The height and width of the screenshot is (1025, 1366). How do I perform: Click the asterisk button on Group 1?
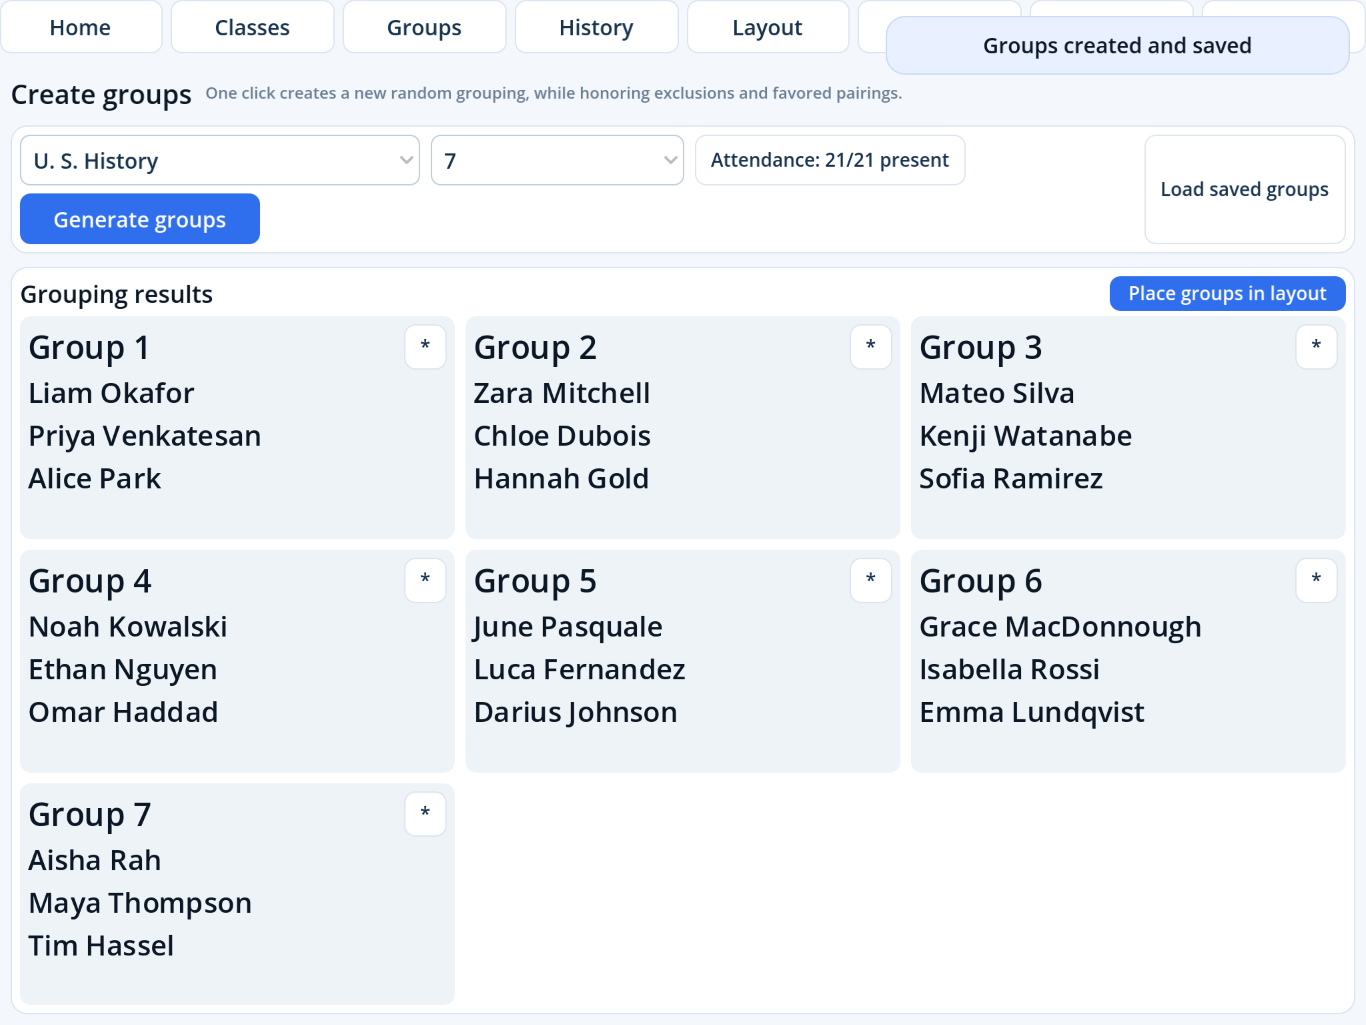coord(425,347)
